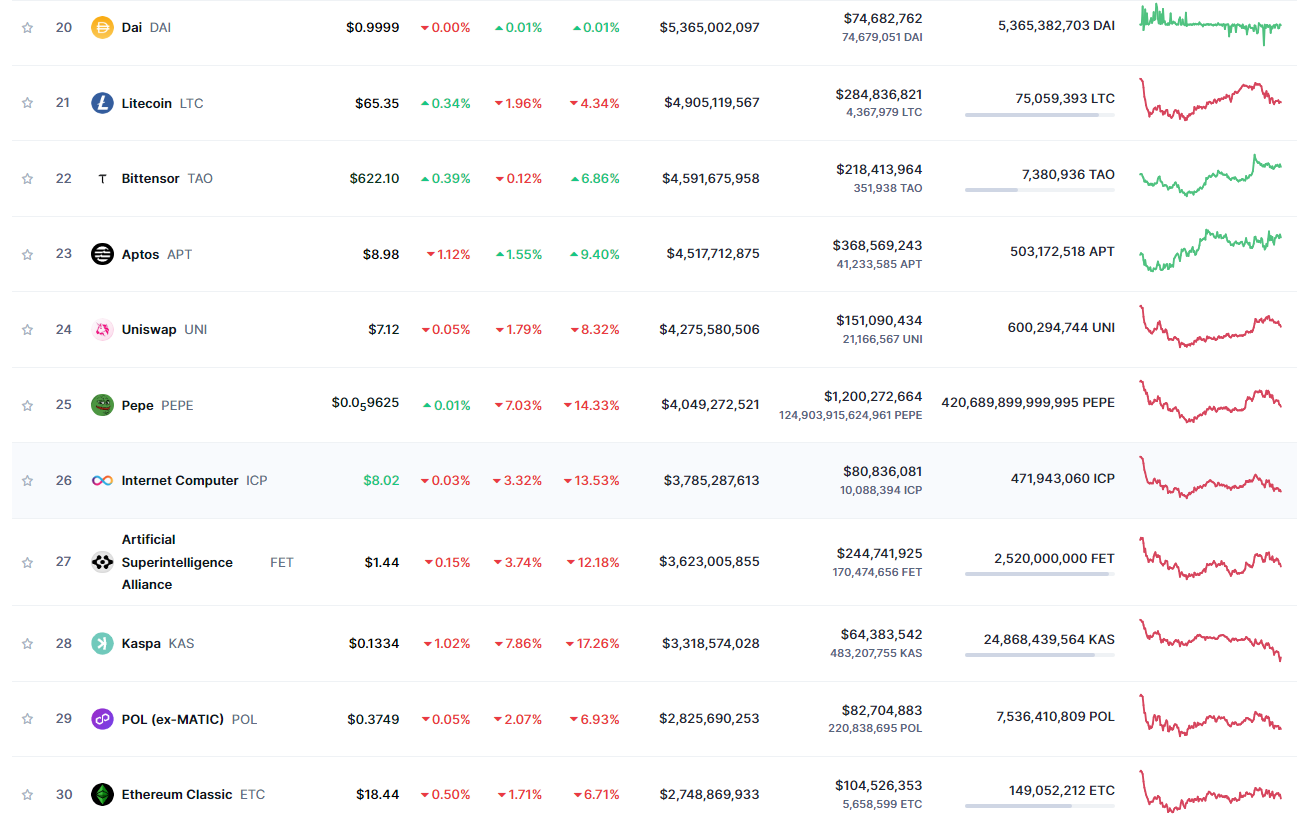This screenshot has width=1310, height=824.
Task: Click Litecoin circulating supply progress bar
Action: (x=1040, y=115)
